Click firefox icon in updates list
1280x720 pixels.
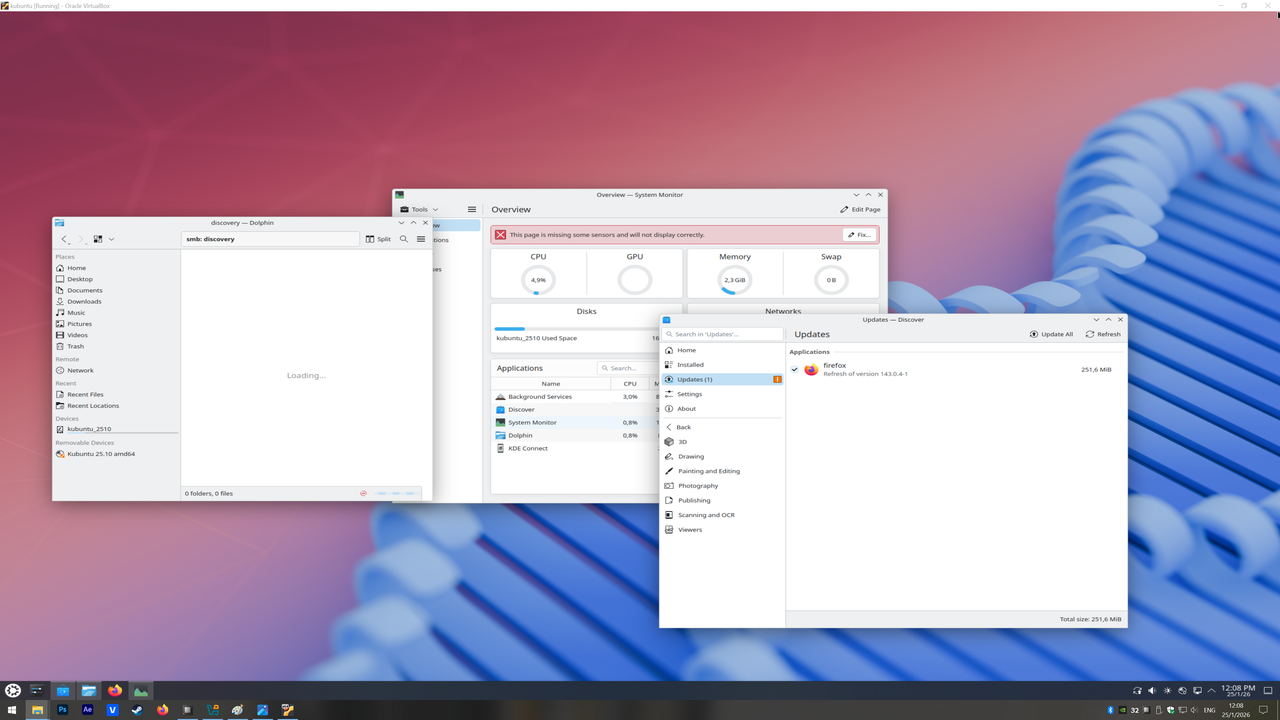tap(811, 370)
